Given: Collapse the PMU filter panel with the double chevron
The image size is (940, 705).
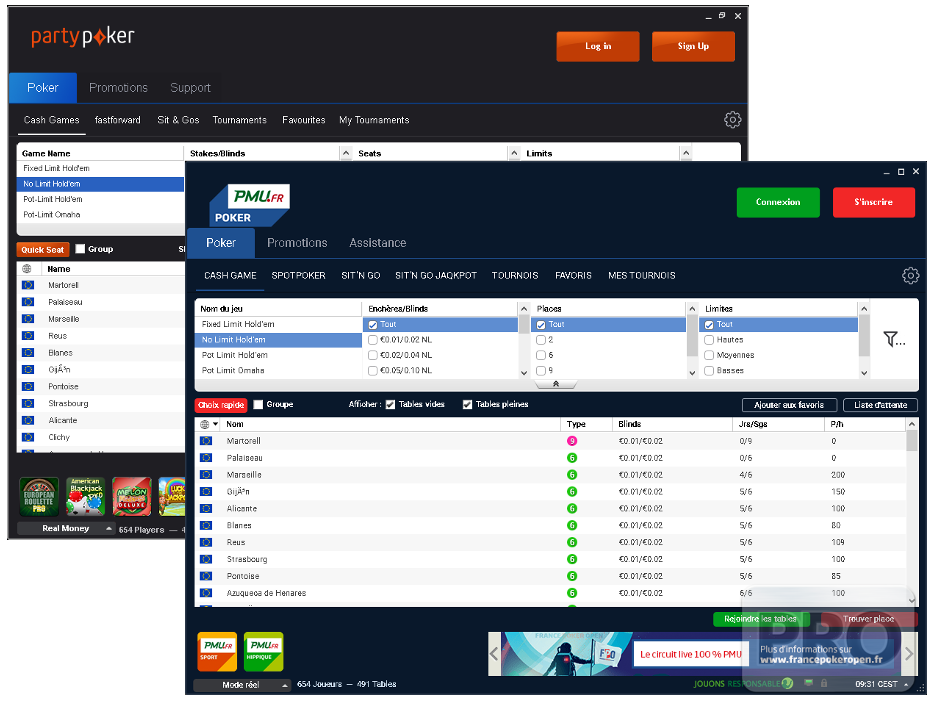Looking at the screenshot, I should (x=556, y=384).
